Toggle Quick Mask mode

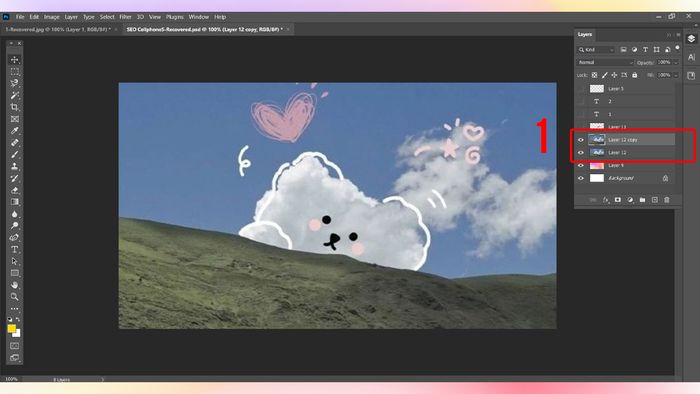(15, 346)
